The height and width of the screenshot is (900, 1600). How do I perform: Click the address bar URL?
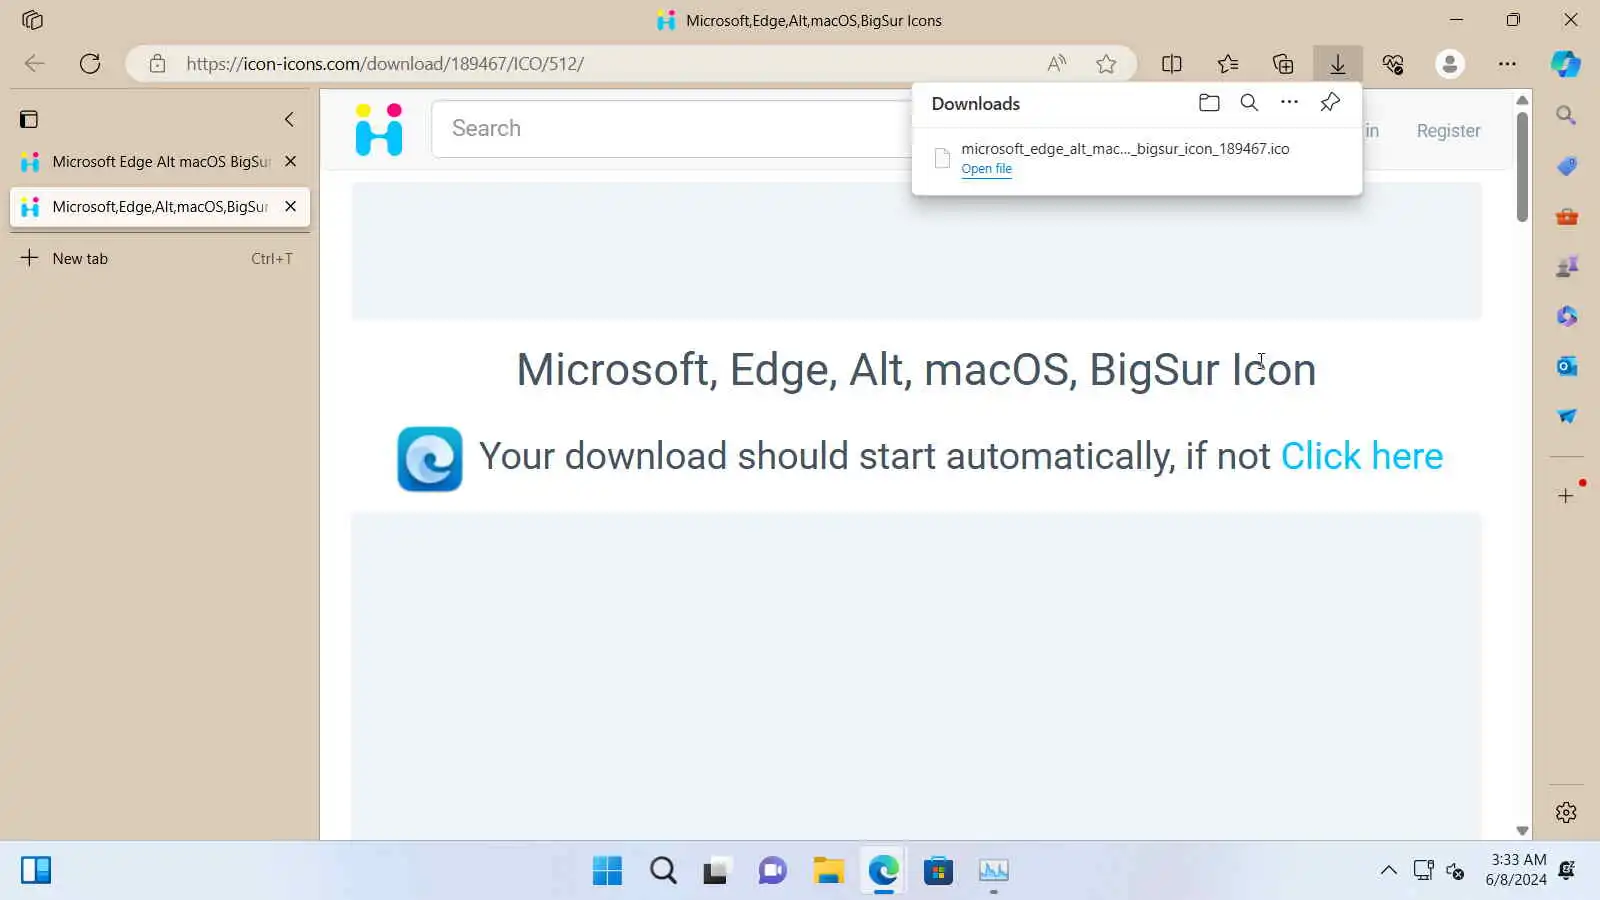pyautogui.click(x=385, y=64)
